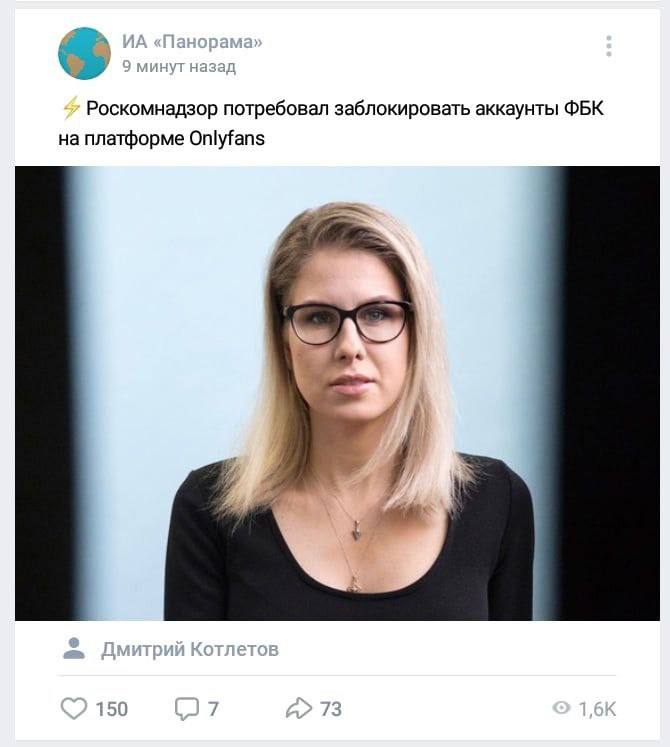This screenshot has width=670, height=747.
Task: Like the post with the heart icon
Action: click(x=74, y=708)
